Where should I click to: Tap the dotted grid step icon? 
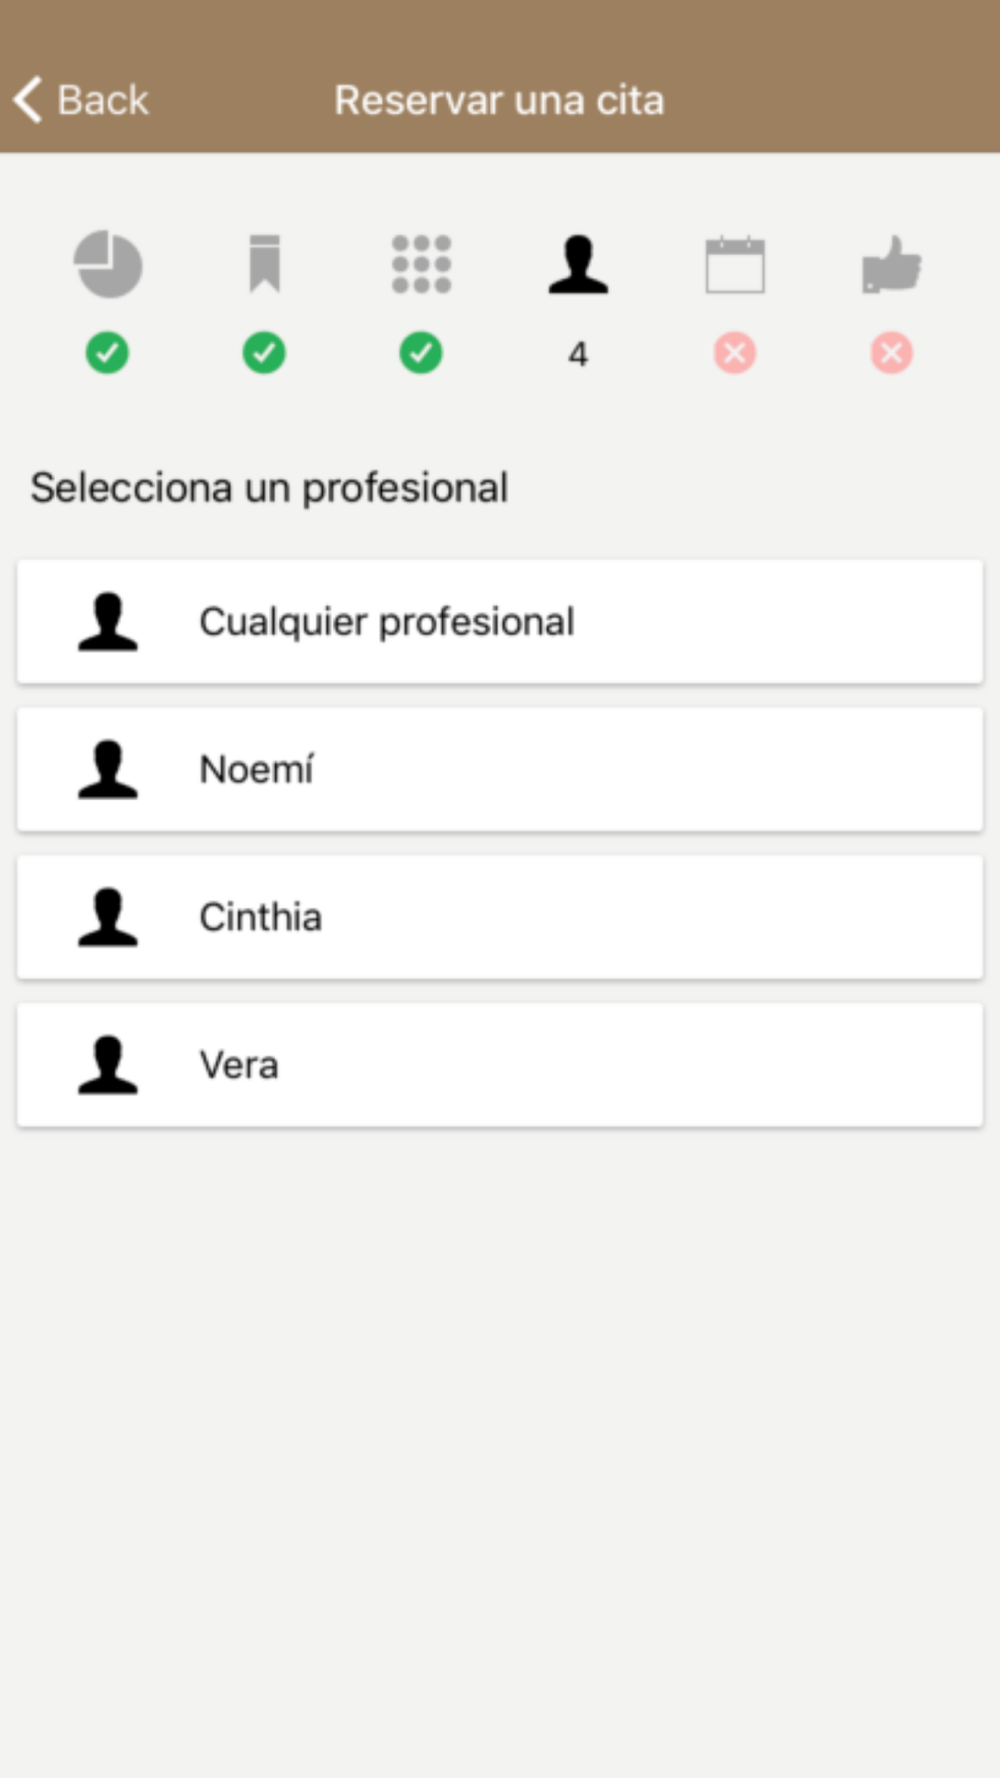click(x=421, y=264)
